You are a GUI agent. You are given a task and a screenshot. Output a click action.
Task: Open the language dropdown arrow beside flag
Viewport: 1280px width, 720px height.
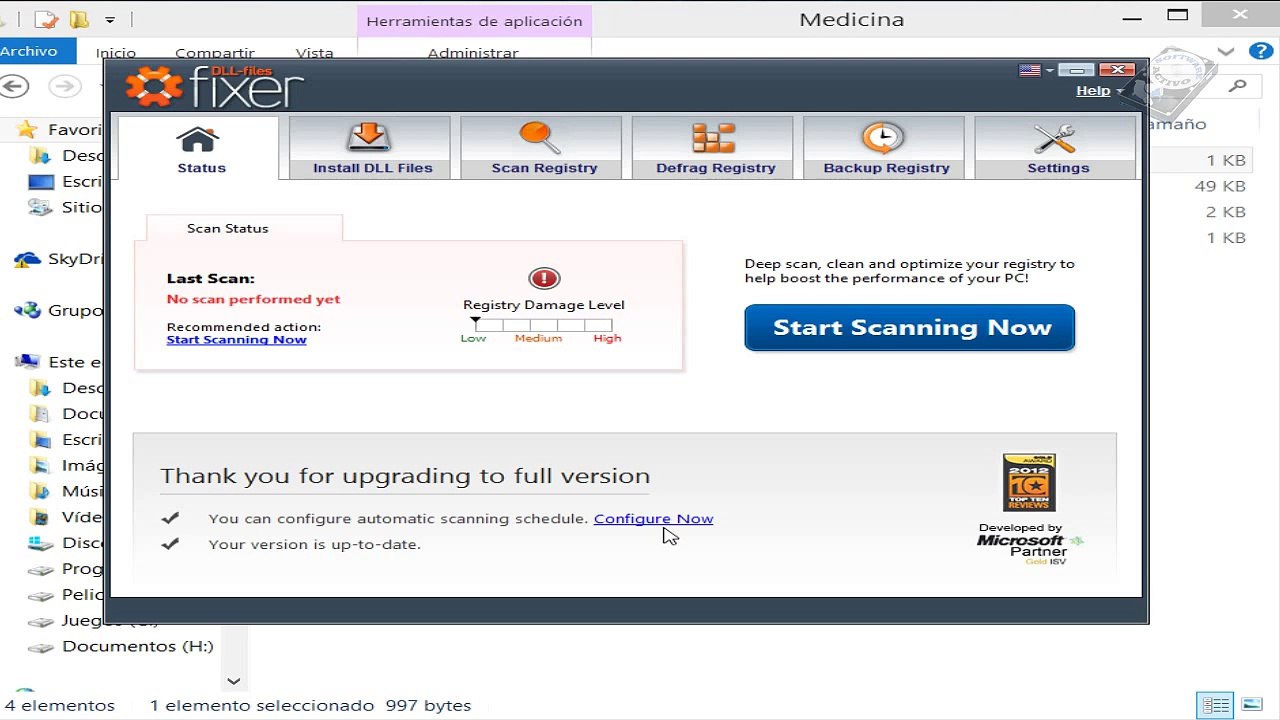tap(1049, 71)
